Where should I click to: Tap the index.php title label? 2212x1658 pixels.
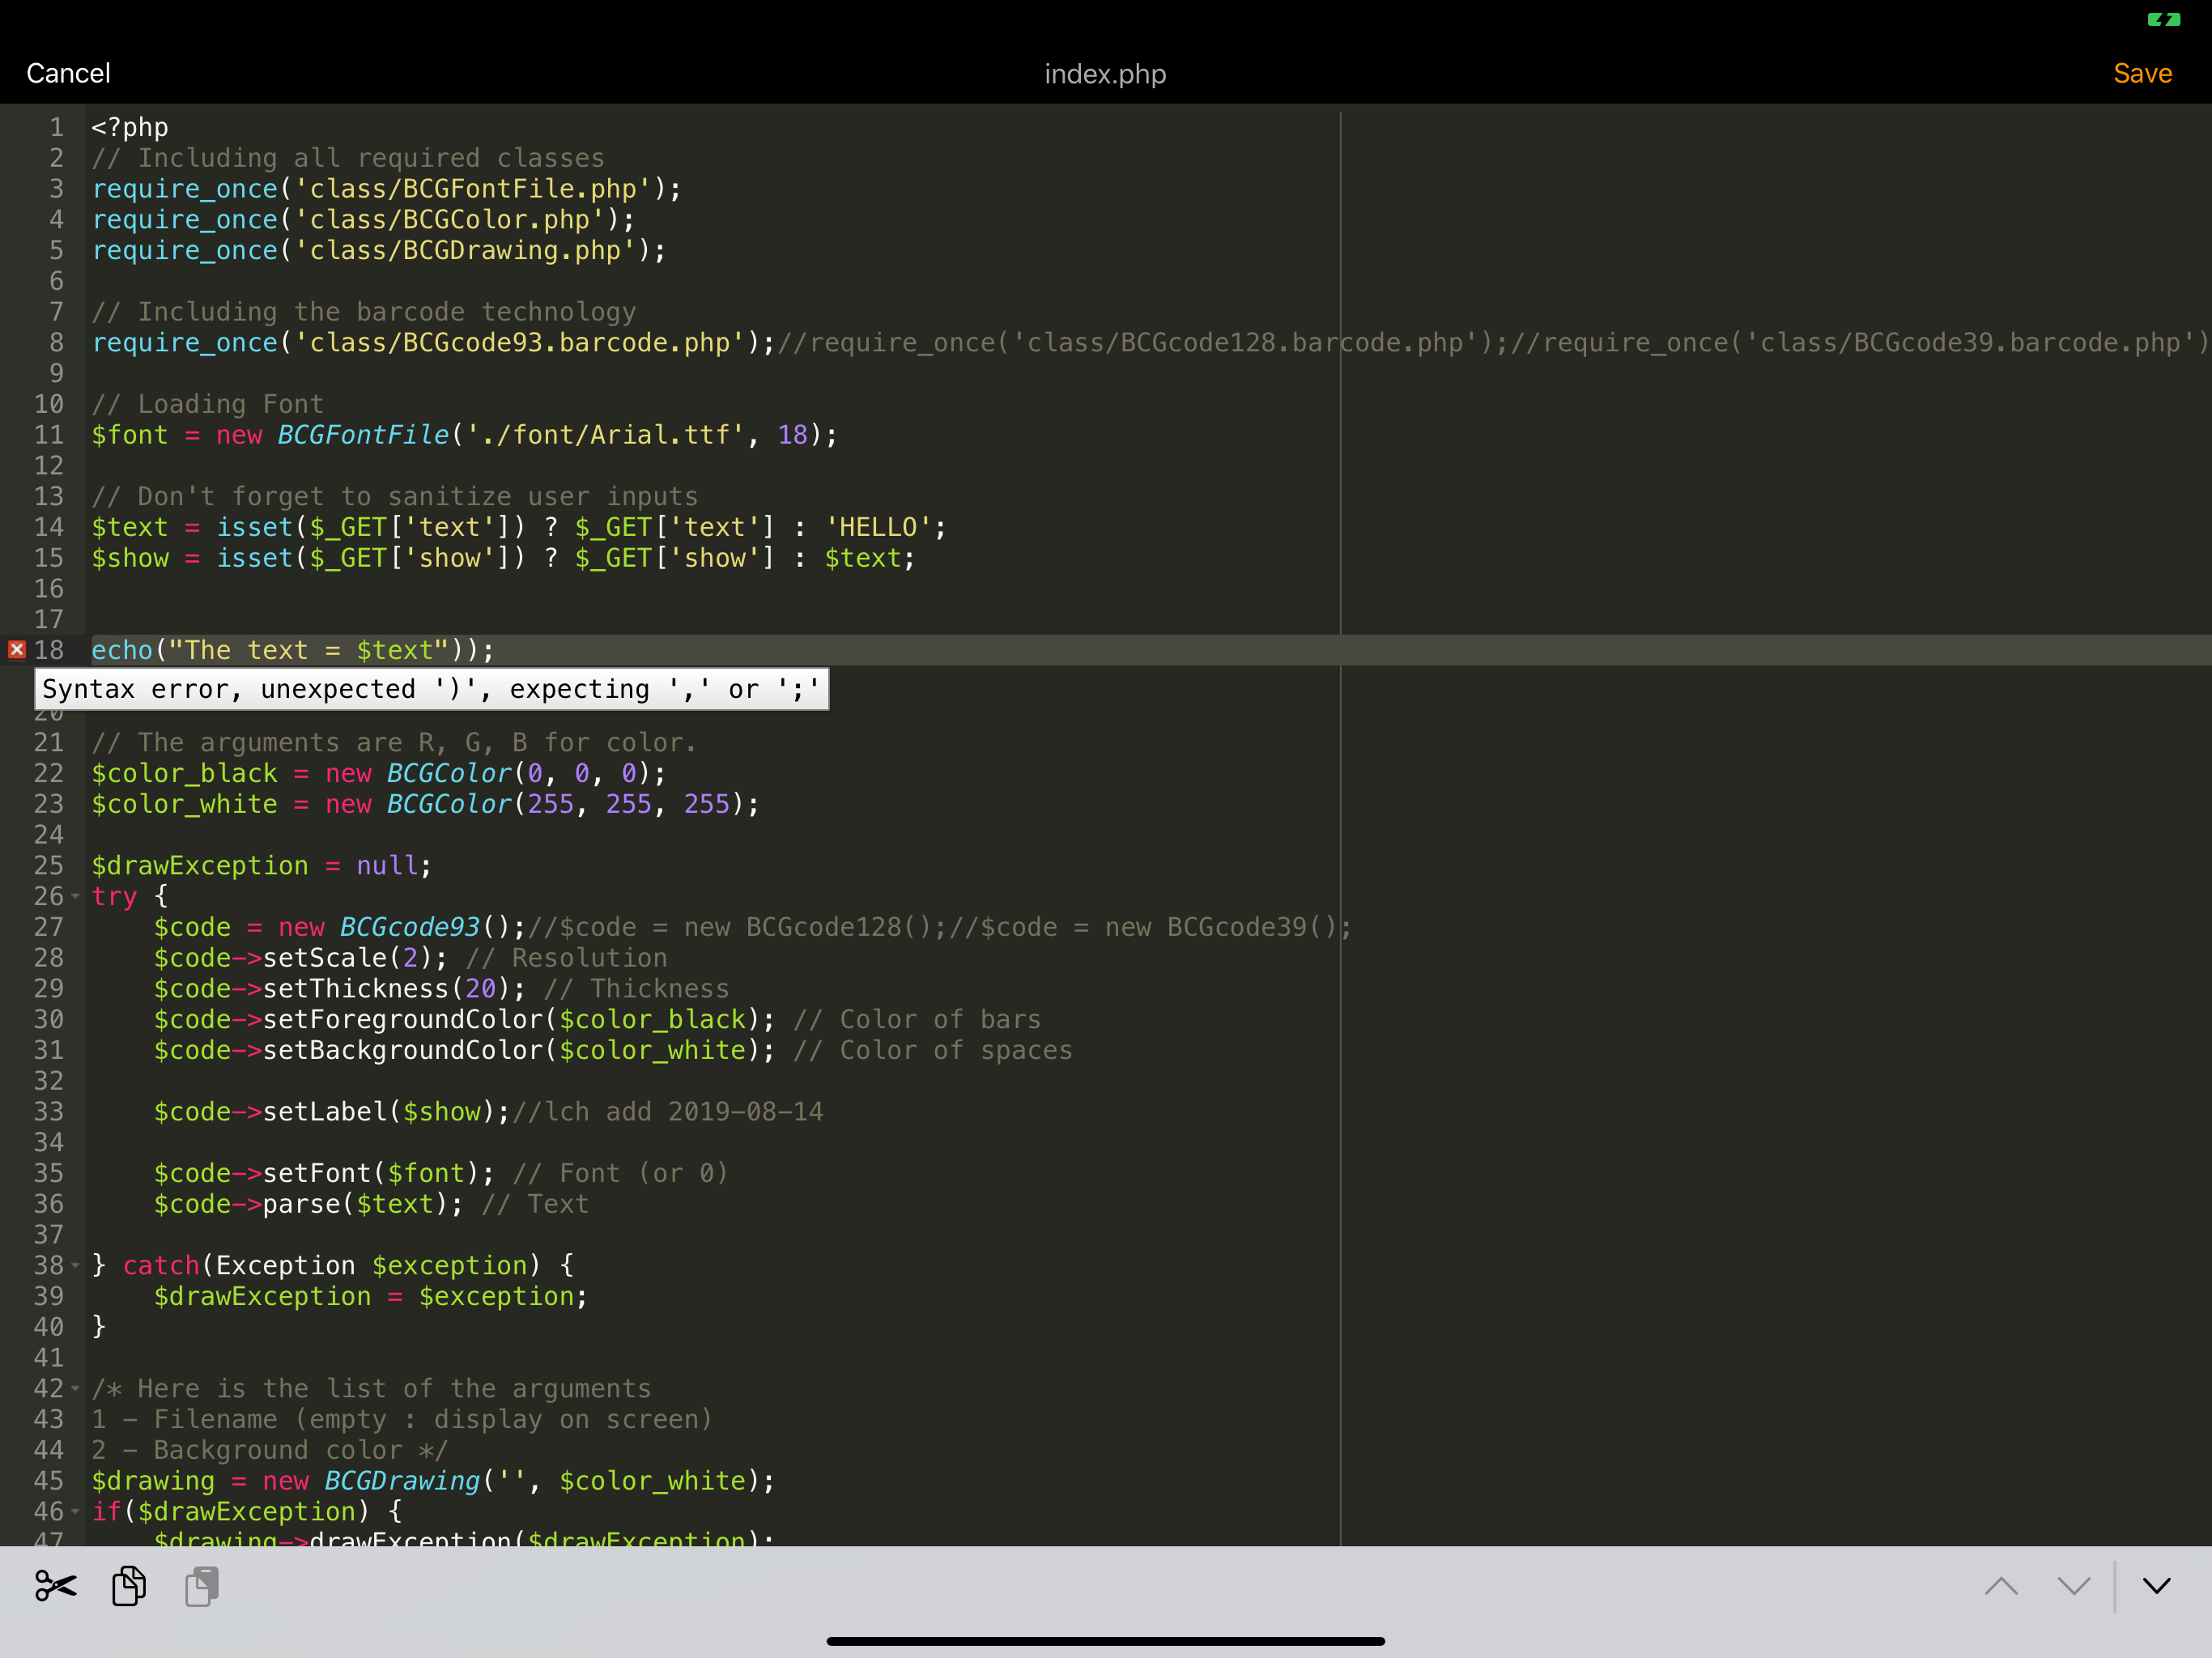(1105, 74)
